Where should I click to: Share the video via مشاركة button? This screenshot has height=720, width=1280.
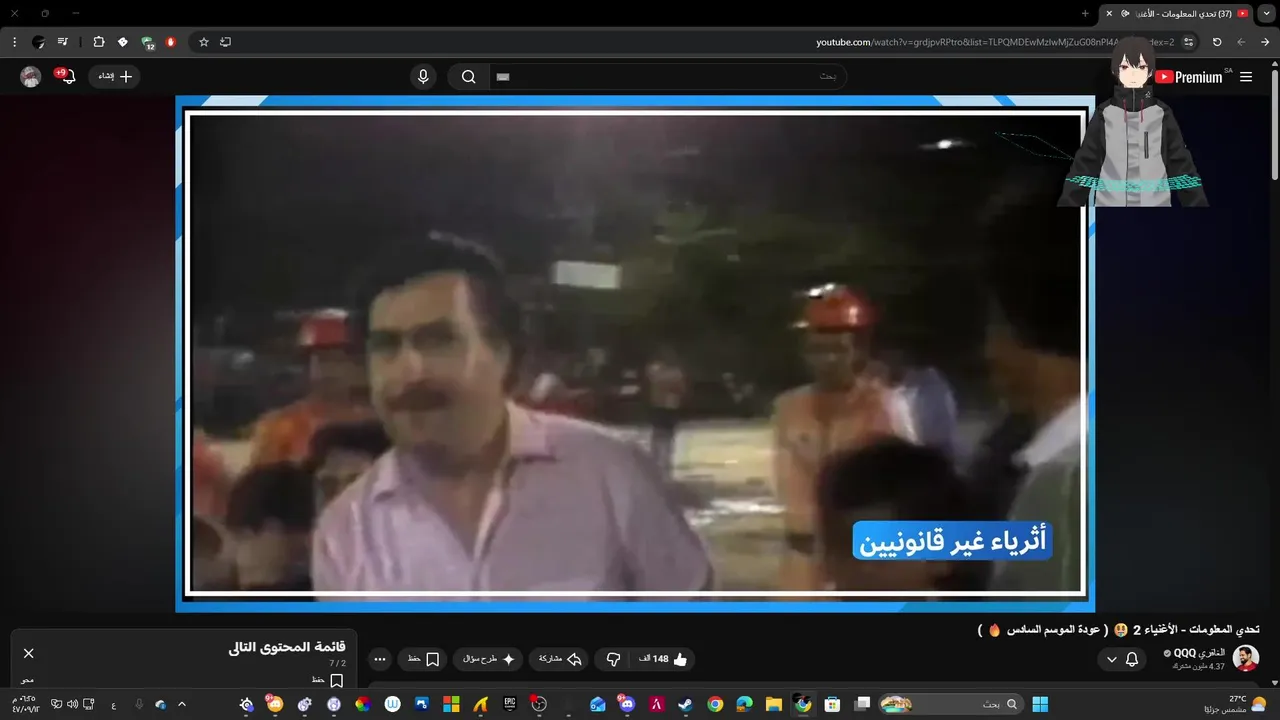(x=560, y=659)
